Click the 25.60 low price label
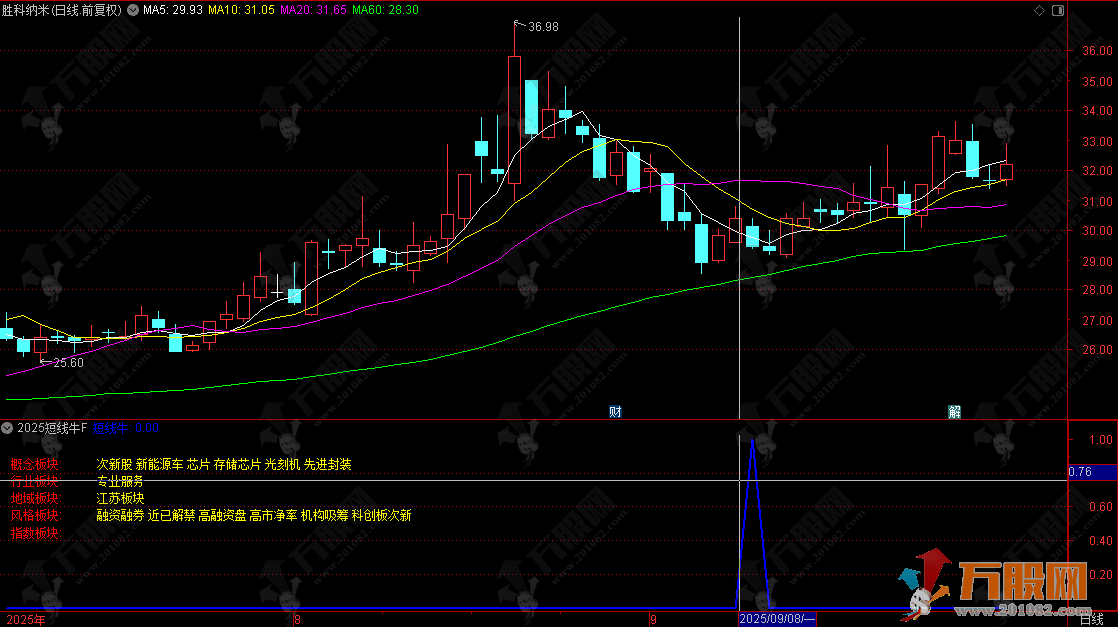1118x627 pixels. click(x=68, y=363)
